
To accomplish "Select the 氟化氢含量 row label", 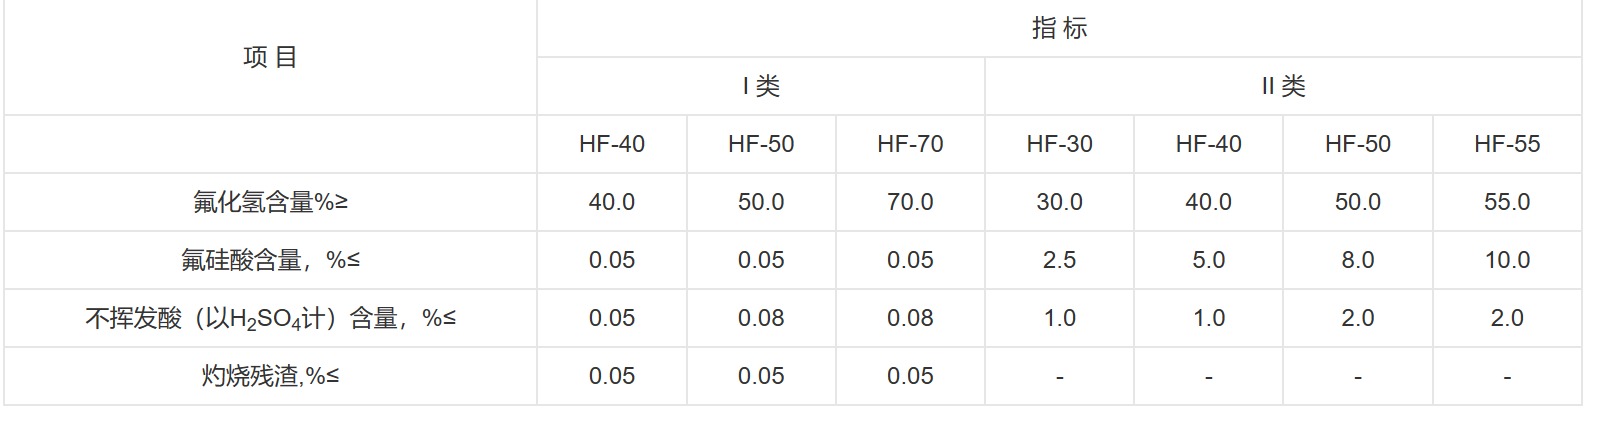I will point(270,202).
